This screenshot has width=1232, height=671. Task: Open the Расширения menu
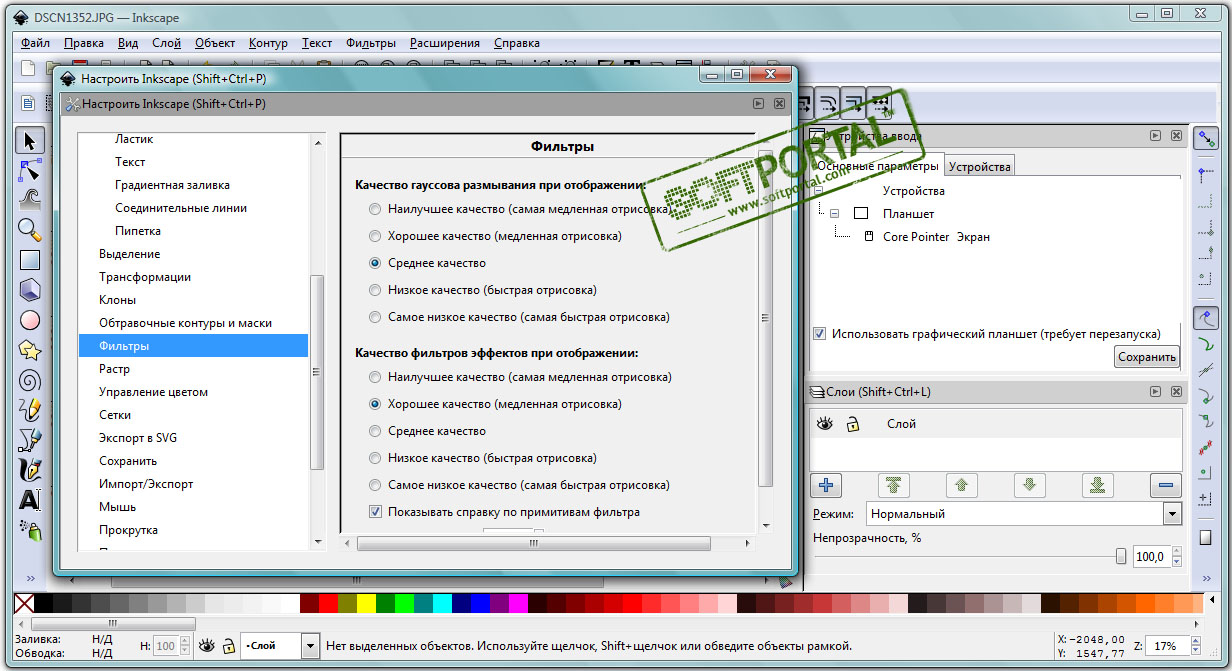(445, 43)
